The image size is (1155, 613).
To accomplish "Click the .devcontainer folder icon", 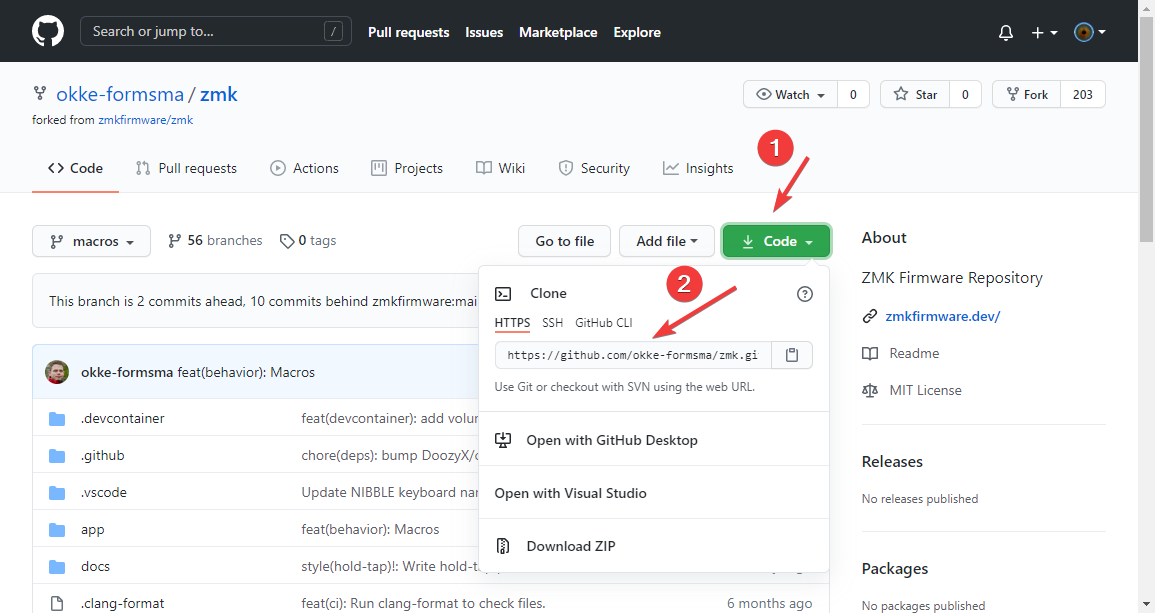I will (x=57, y=418).
